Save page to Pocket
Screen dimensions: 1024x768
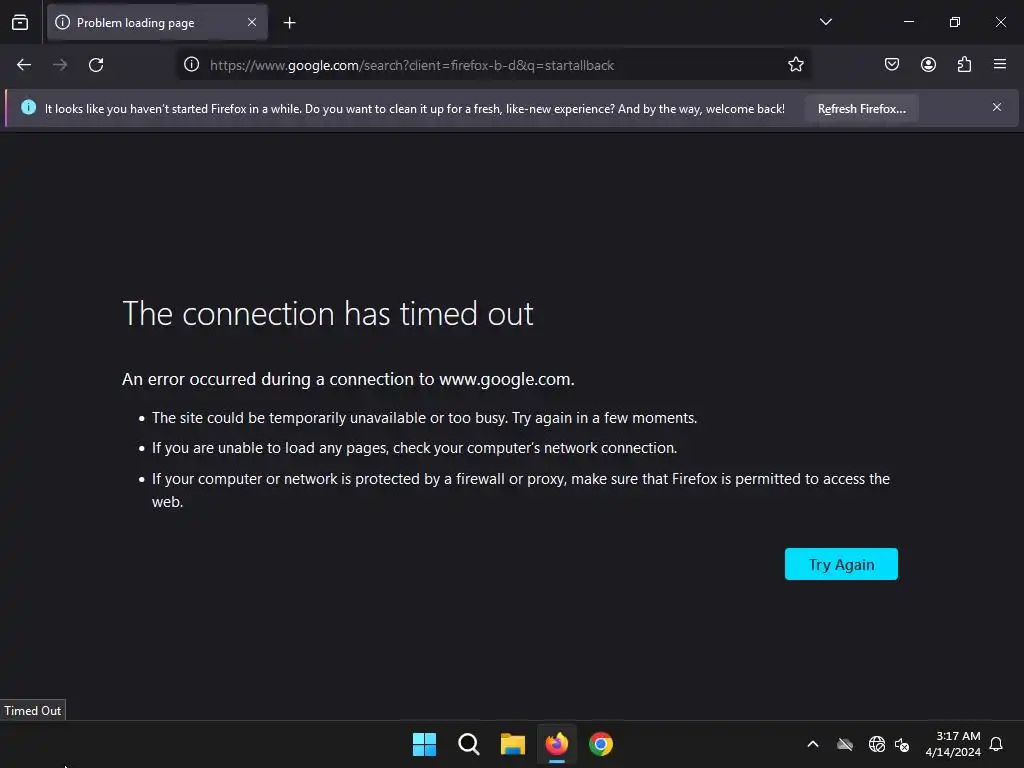click(x=891, y=65)
